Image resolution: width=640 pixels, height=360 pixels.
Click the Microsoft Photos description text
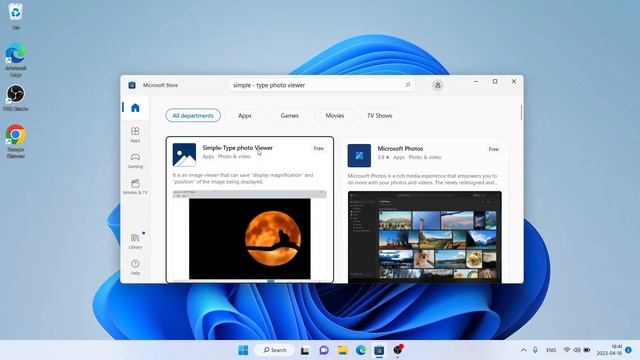[422, 179]
